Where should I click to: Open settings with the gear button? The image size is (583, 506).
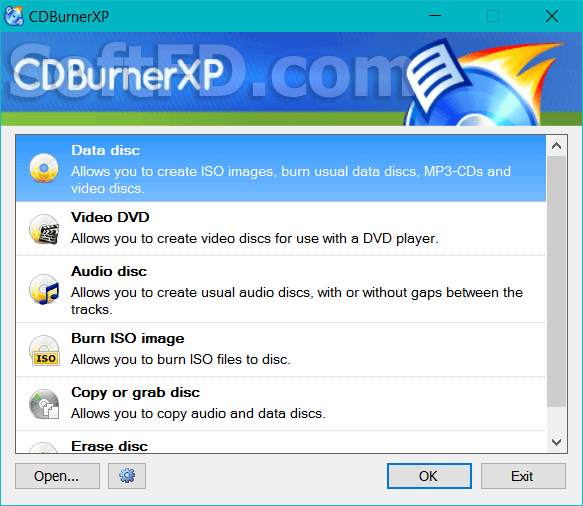pyautogui.click(x=127, y=476)
